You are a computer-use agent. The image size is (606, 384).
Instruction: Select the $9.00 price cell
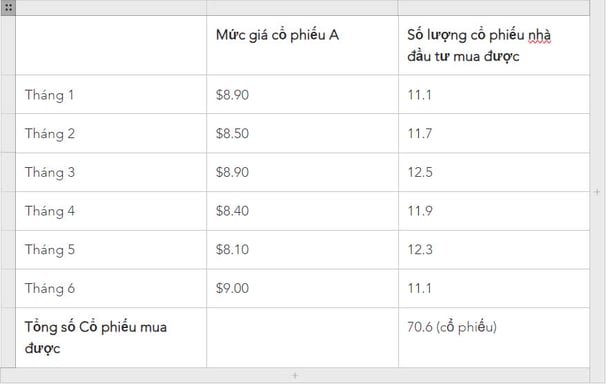[x=302, y=288]
